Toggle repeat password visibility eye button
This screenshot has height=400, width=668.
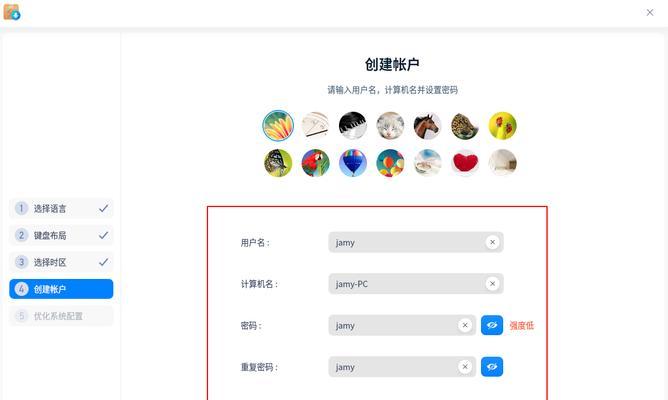point(492,367)
